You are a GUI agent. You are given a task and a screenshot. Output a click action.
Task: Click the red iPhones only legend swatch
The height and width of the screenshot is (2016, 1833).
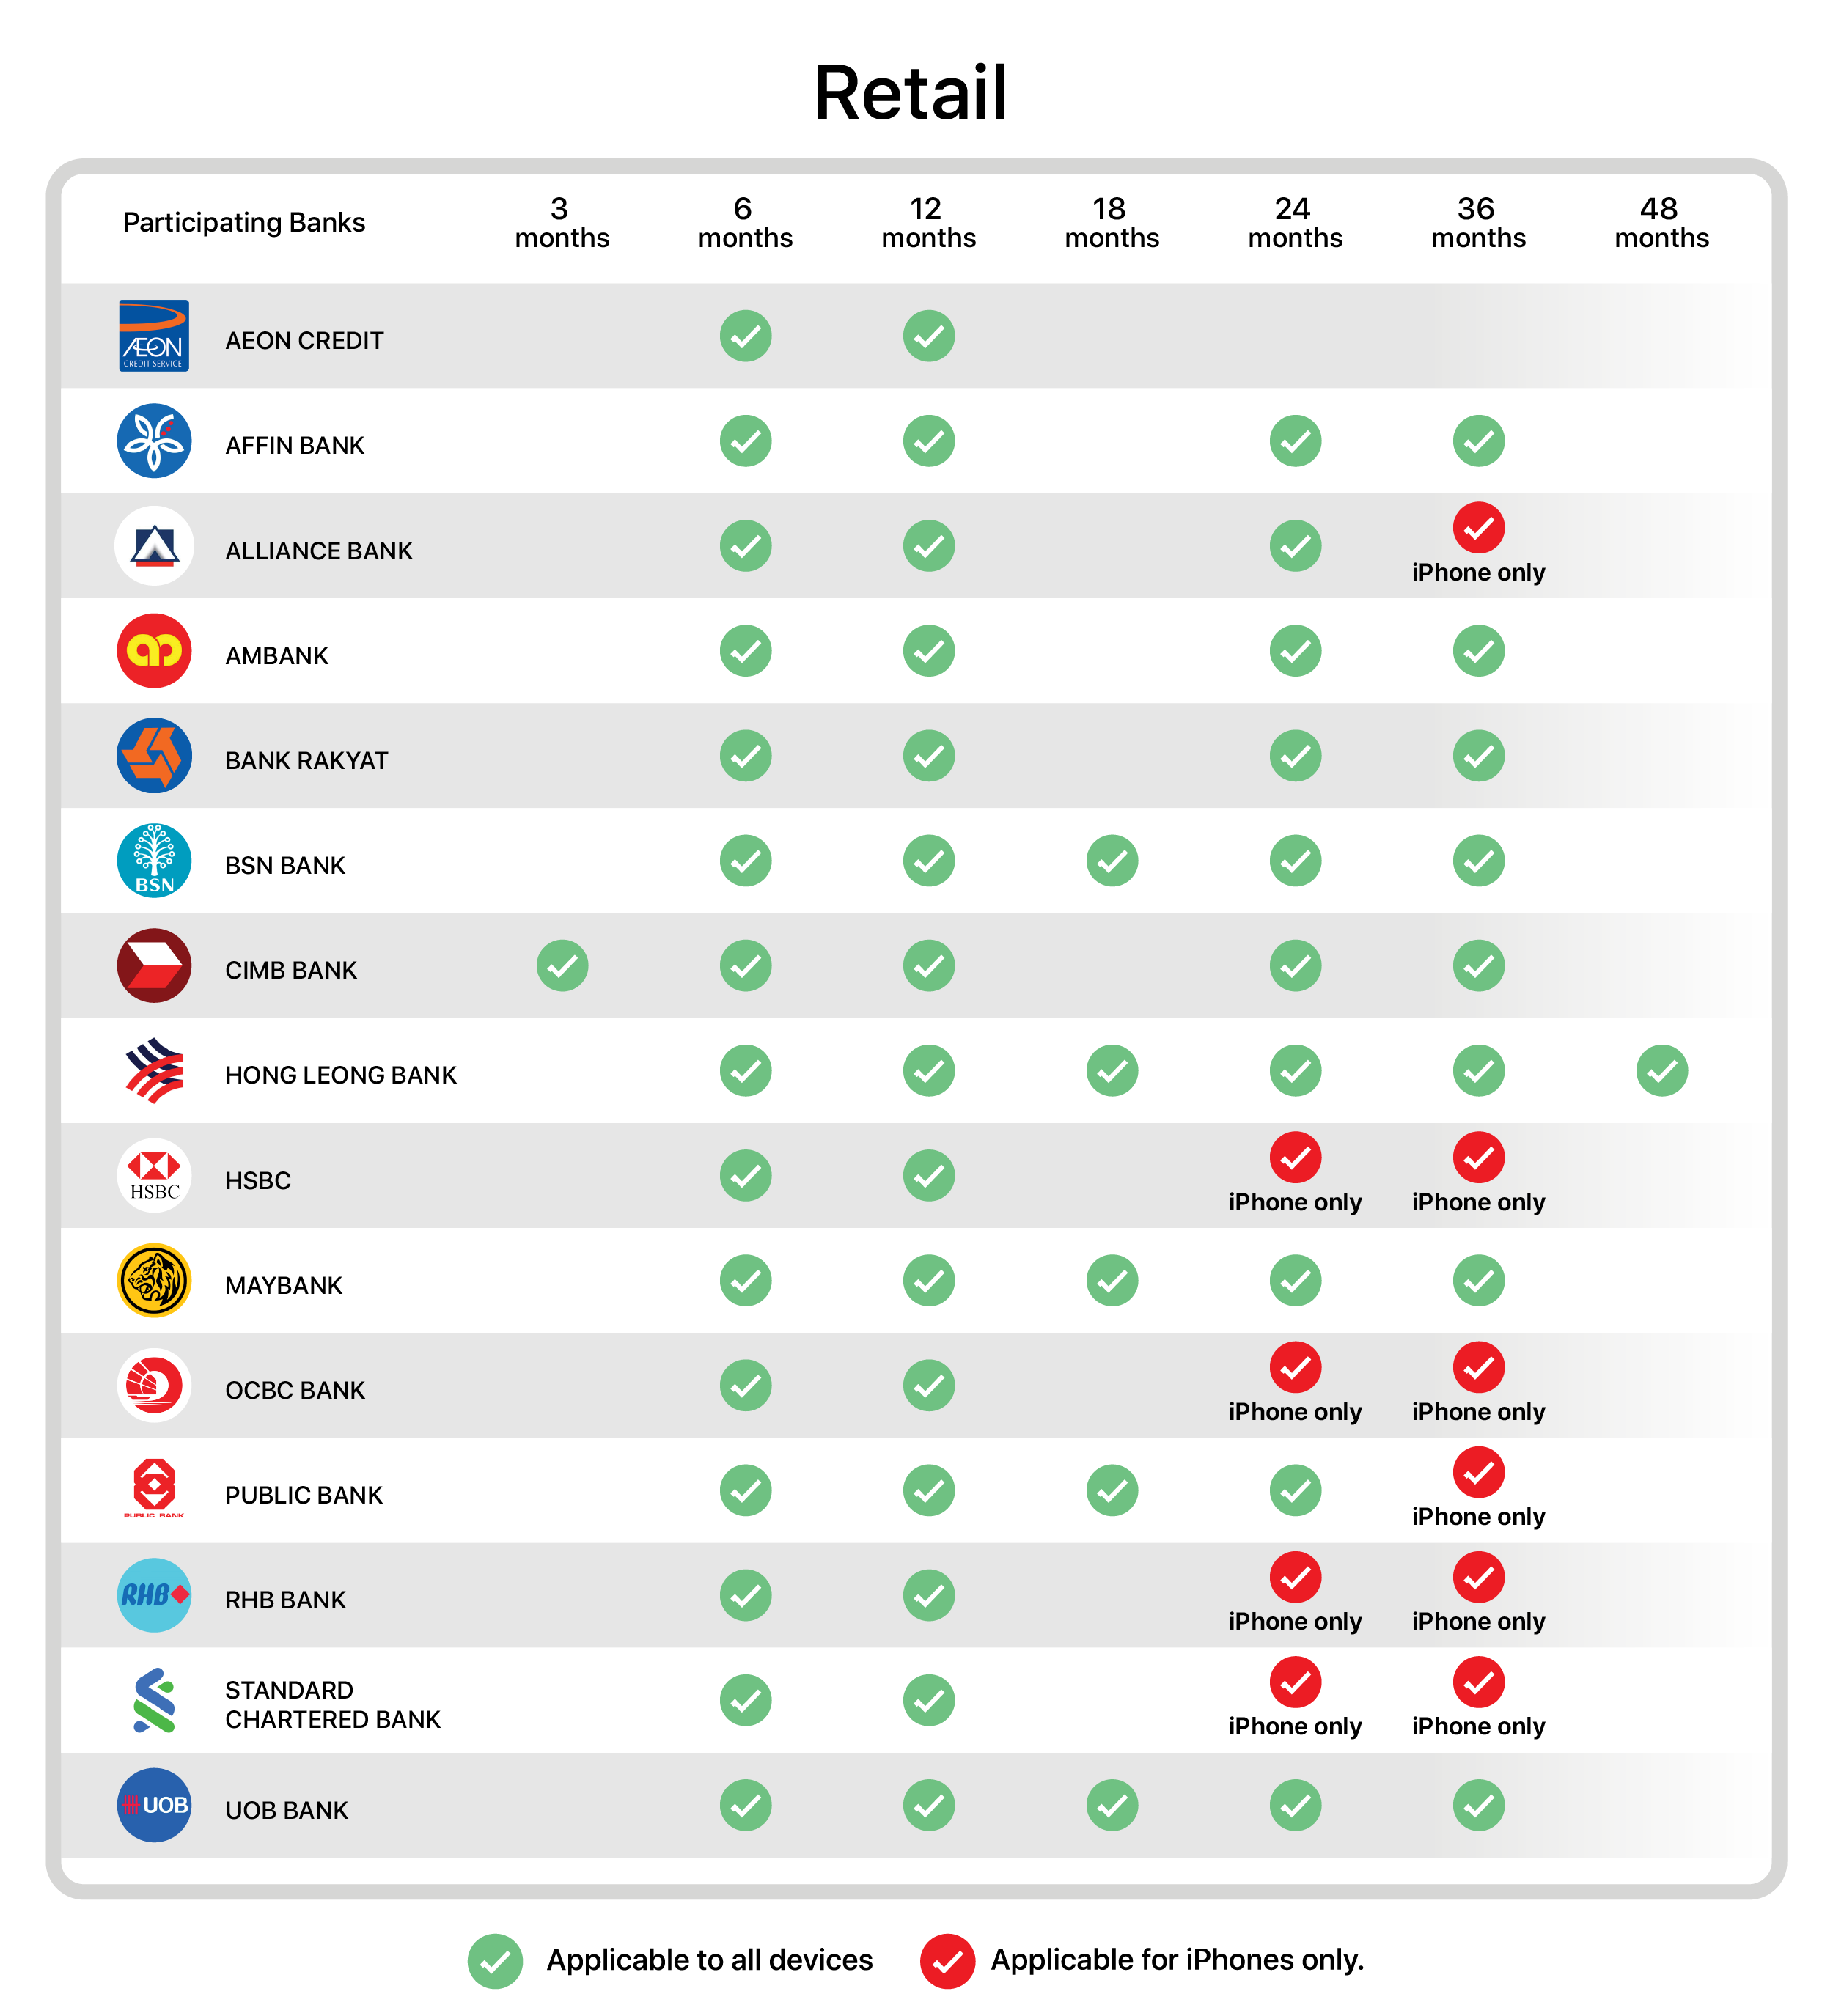(x=948, y=1962)
